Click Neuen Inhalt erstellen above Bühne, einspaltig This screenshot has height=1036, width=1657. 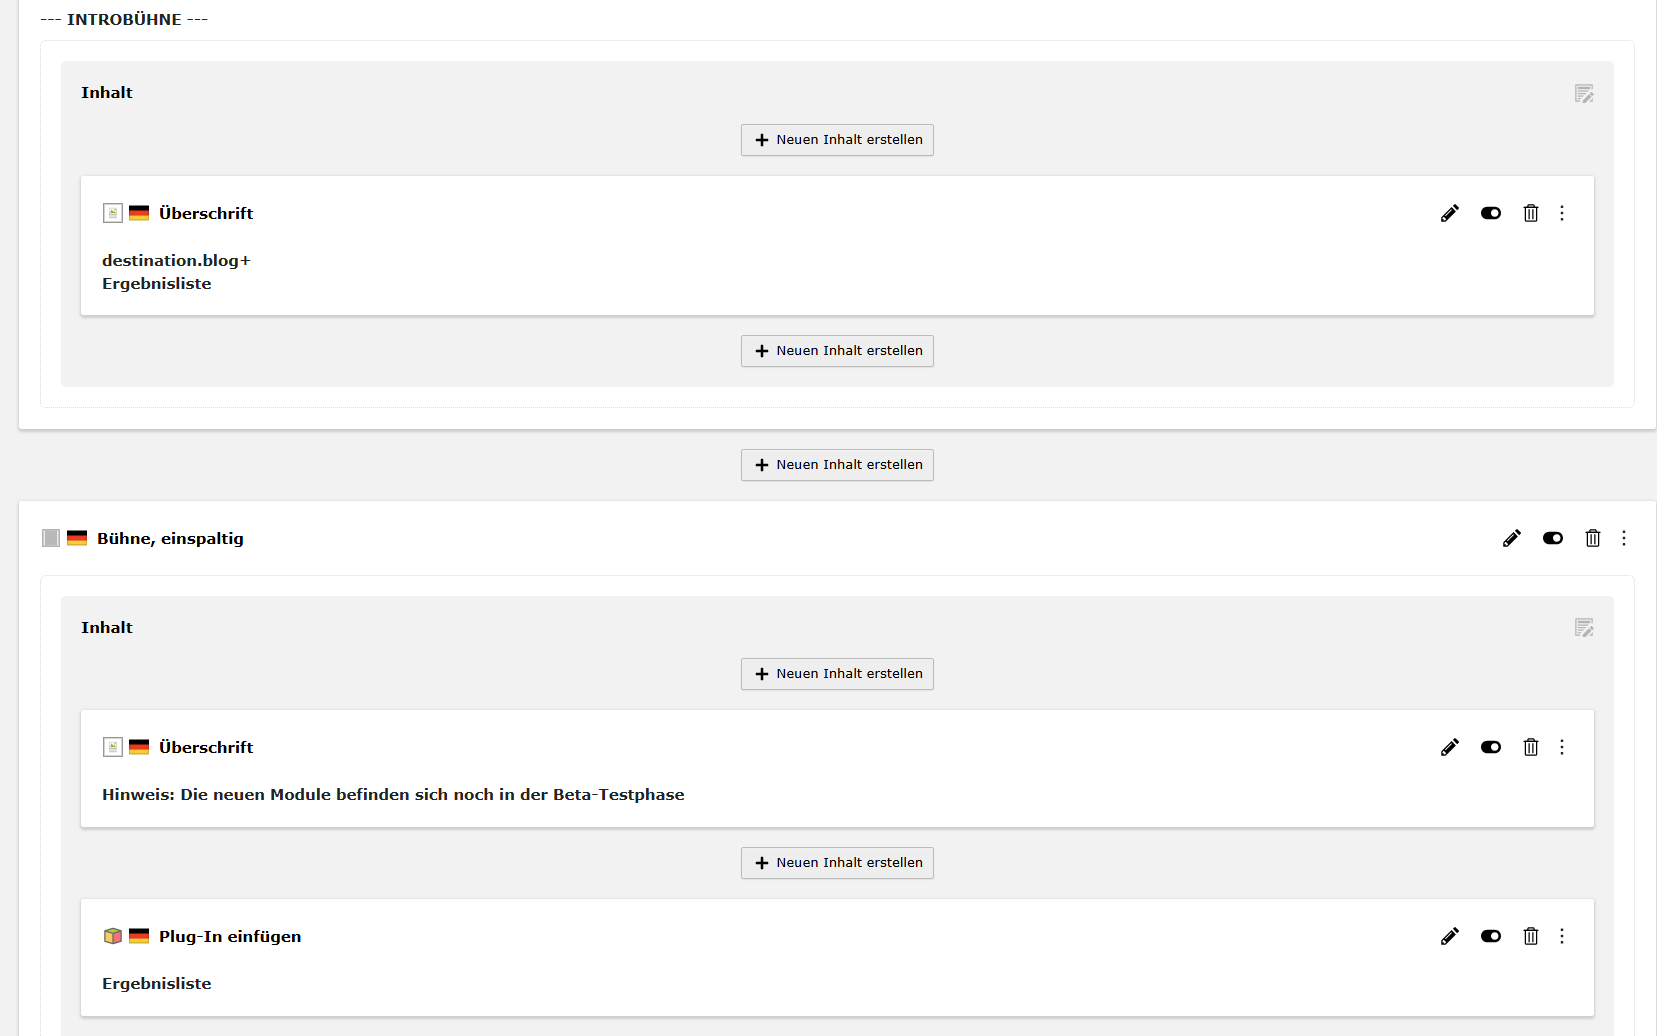tap(837, 465)
